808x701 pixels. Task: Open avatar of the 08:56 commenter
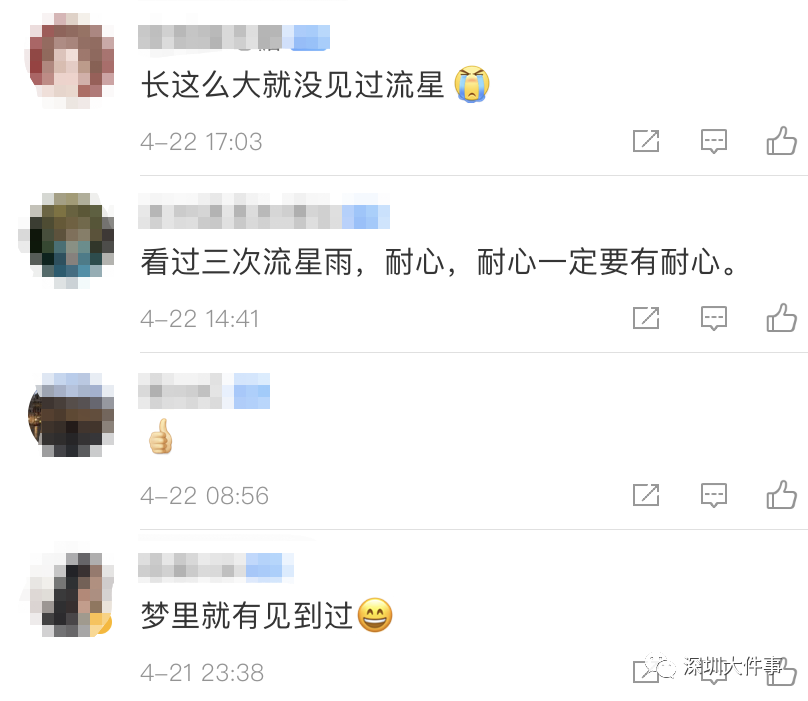coord(71,415)
